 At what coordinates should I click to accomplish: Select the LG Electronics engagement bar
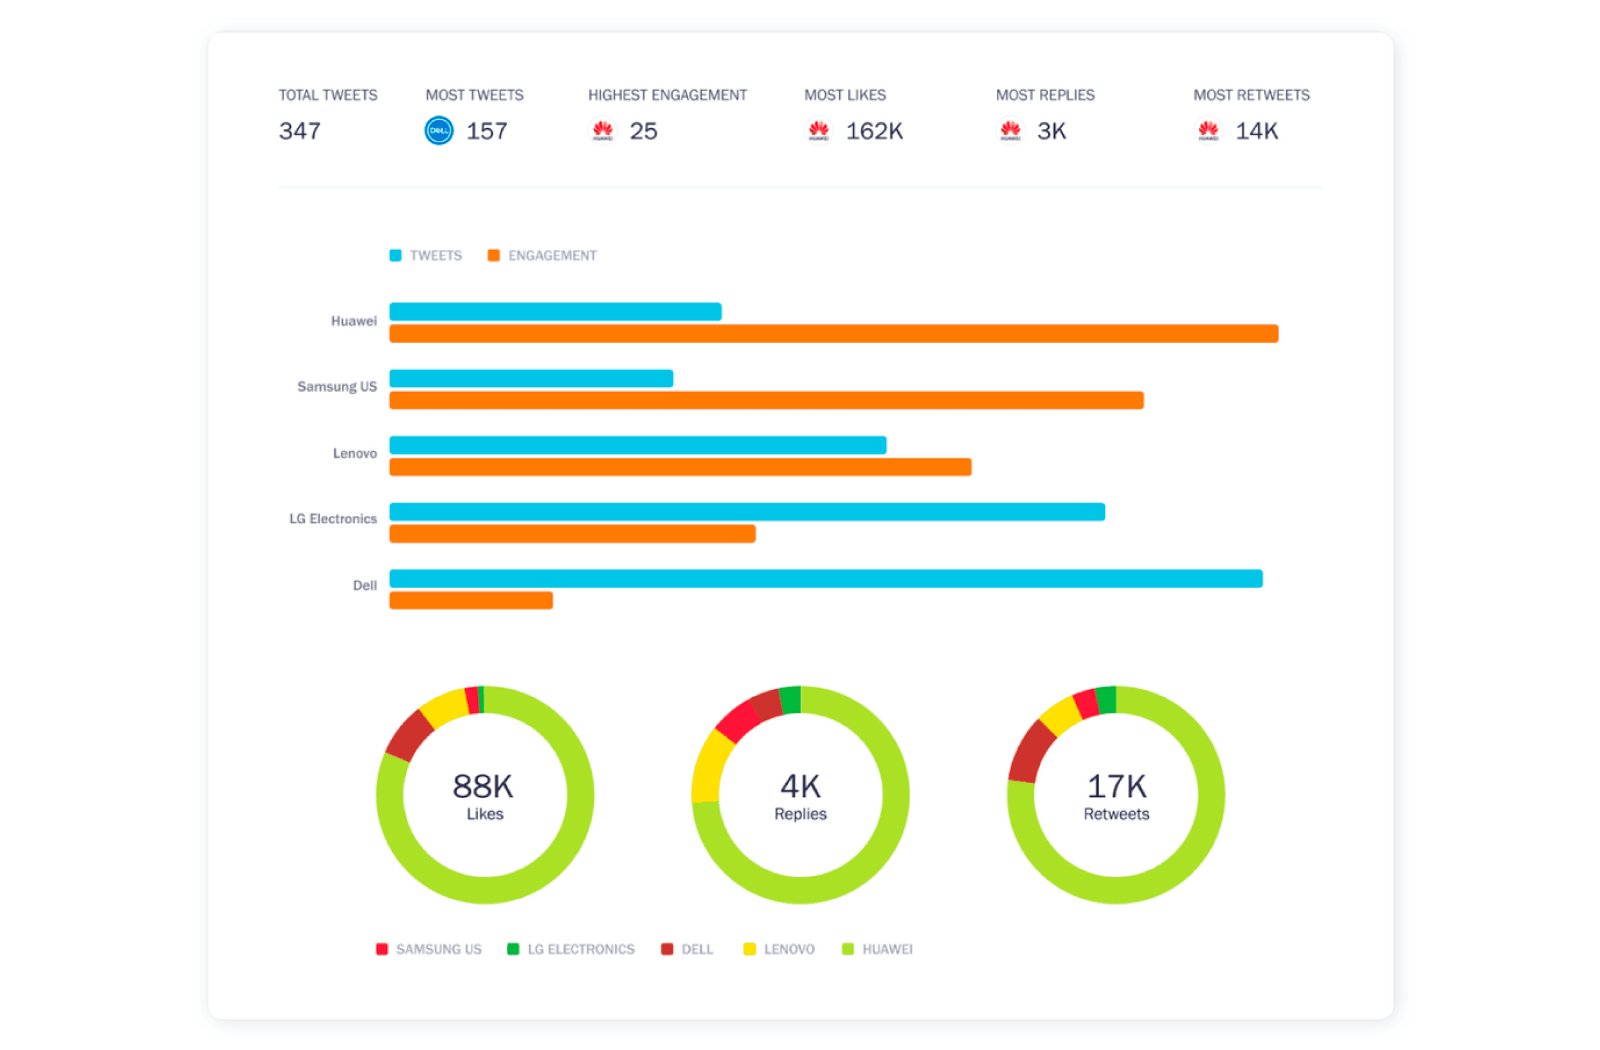[572, 534]
